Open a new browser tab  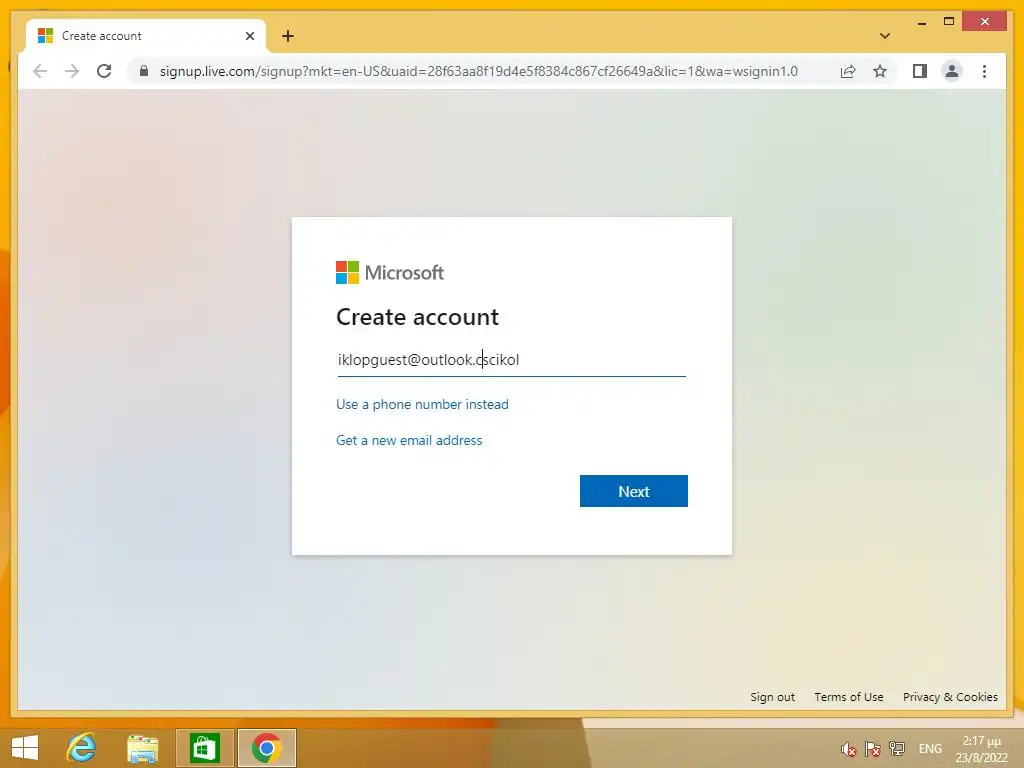[288, 36]
